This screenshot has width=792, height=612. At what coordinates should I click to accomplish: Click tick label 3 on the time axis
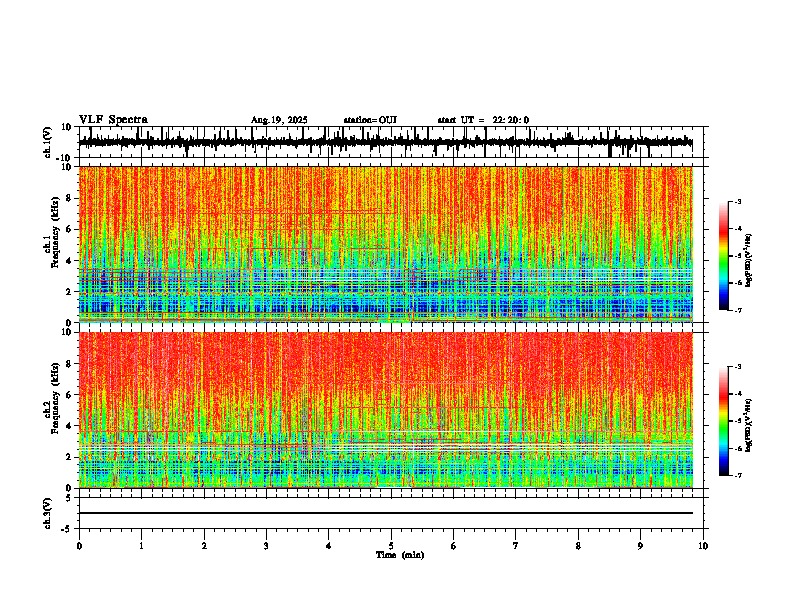pos(266,546)
